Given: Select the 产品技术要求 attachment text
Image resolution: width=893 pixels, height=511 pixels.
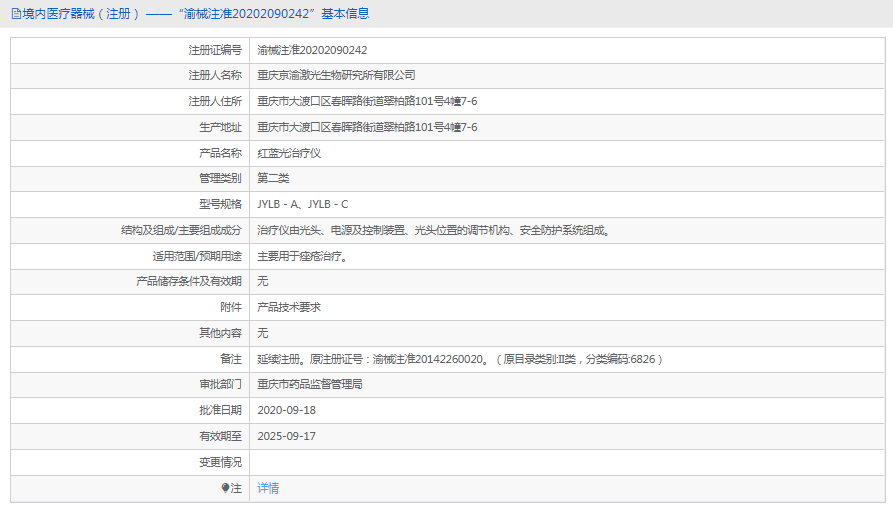Looking at the screenshot, I should tap(289, 307).
